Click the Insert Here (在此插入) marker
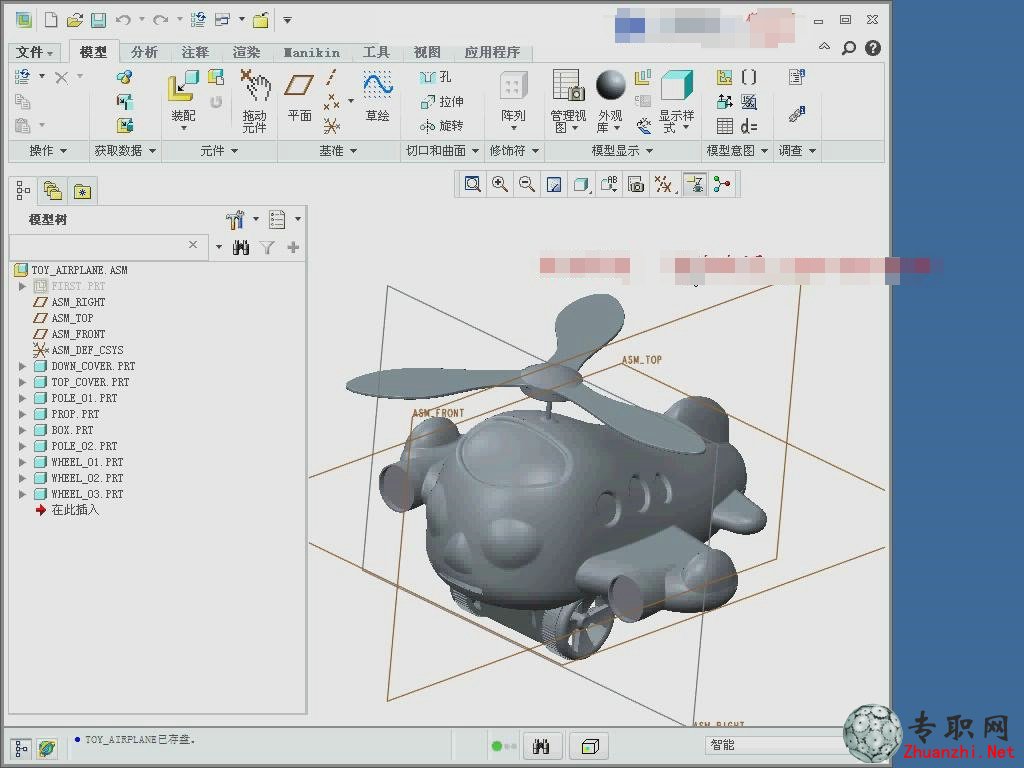Viewport: 1024px width, 768px height. 67,510
